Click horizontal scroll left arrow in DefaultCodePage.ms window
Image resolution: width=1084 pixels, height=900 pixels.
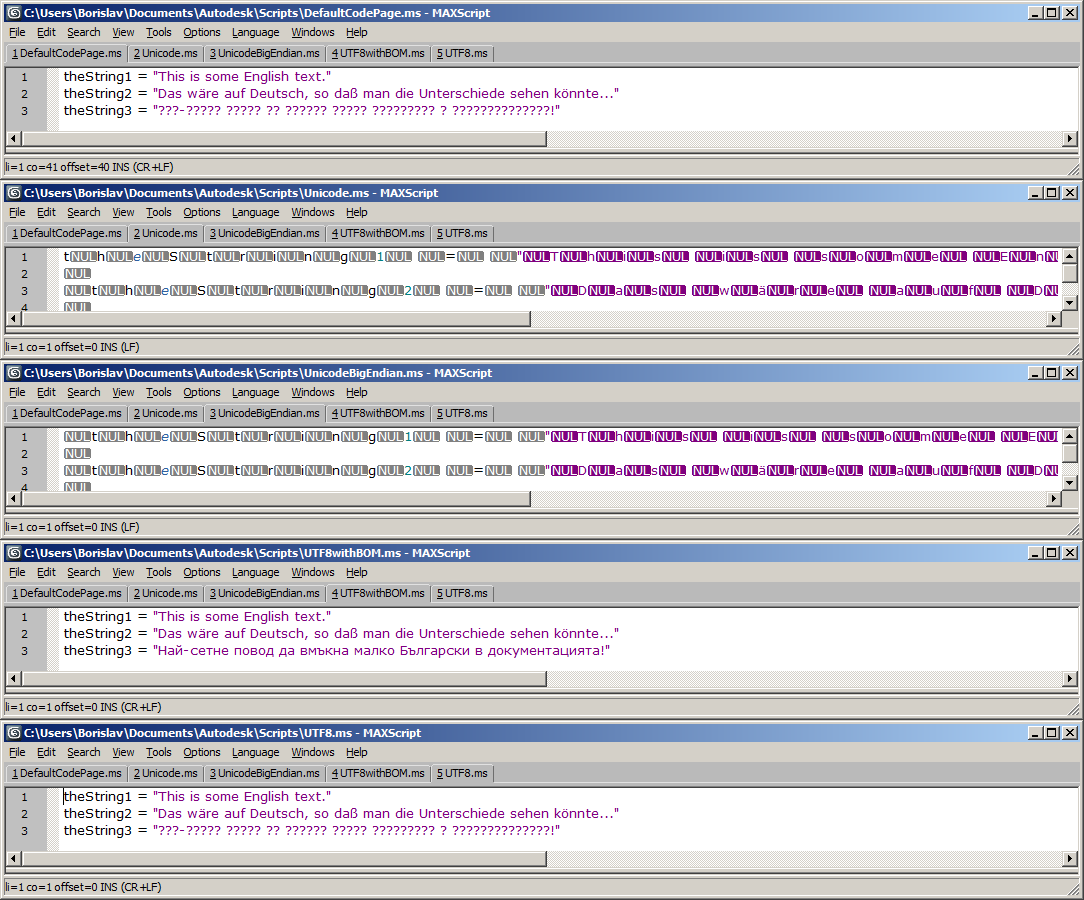[x=13, y=139]
